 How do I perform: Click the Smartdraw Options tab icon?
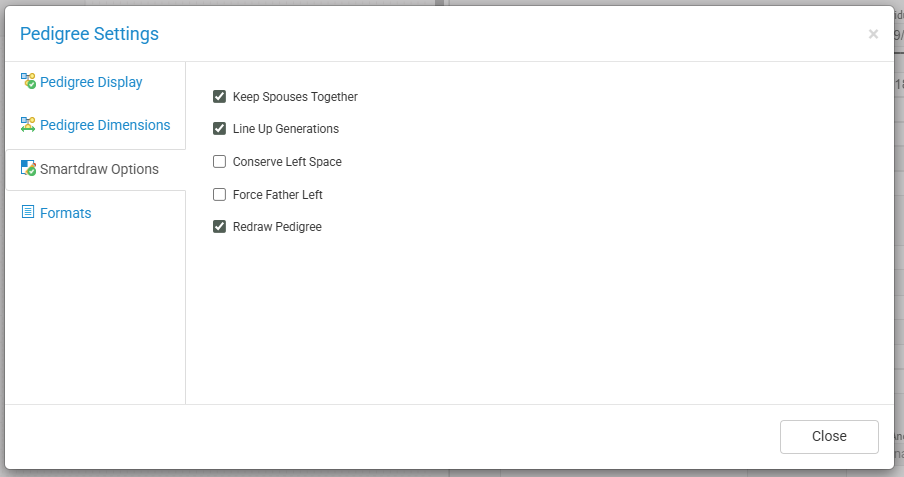click(28, 168)
